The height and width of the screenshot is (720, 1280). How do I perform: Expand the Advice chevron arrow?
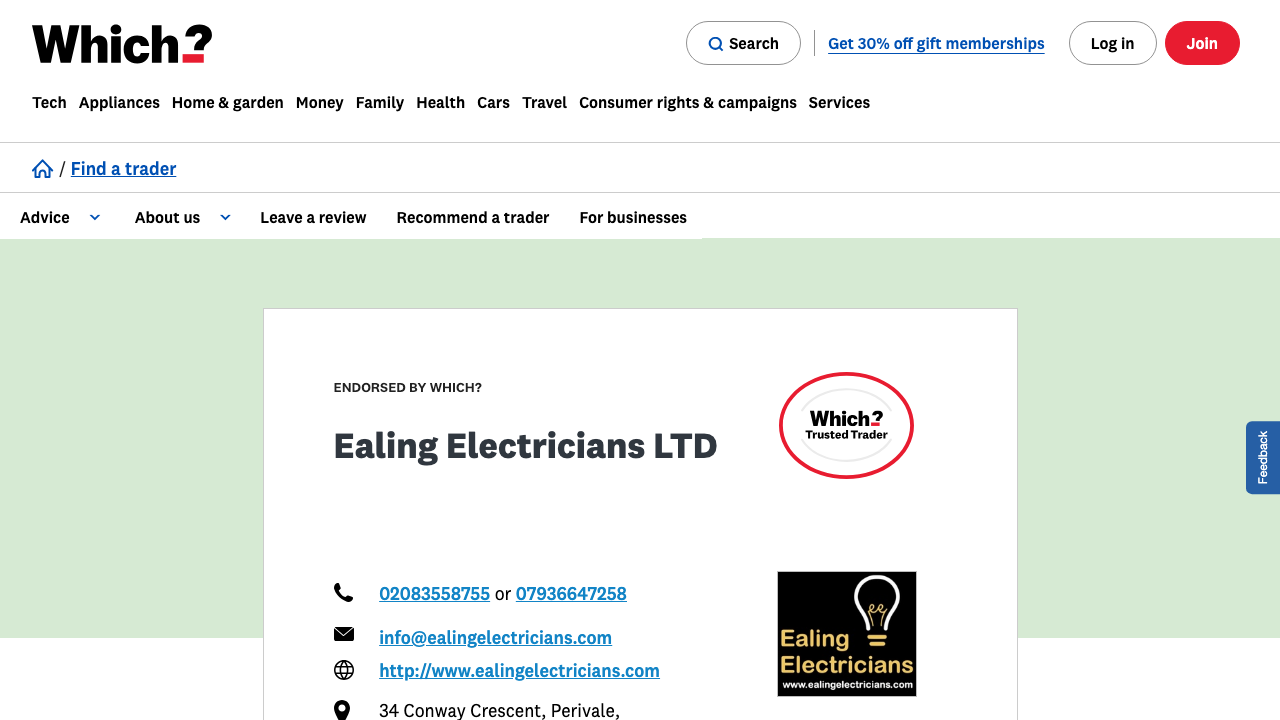(95, 217)
